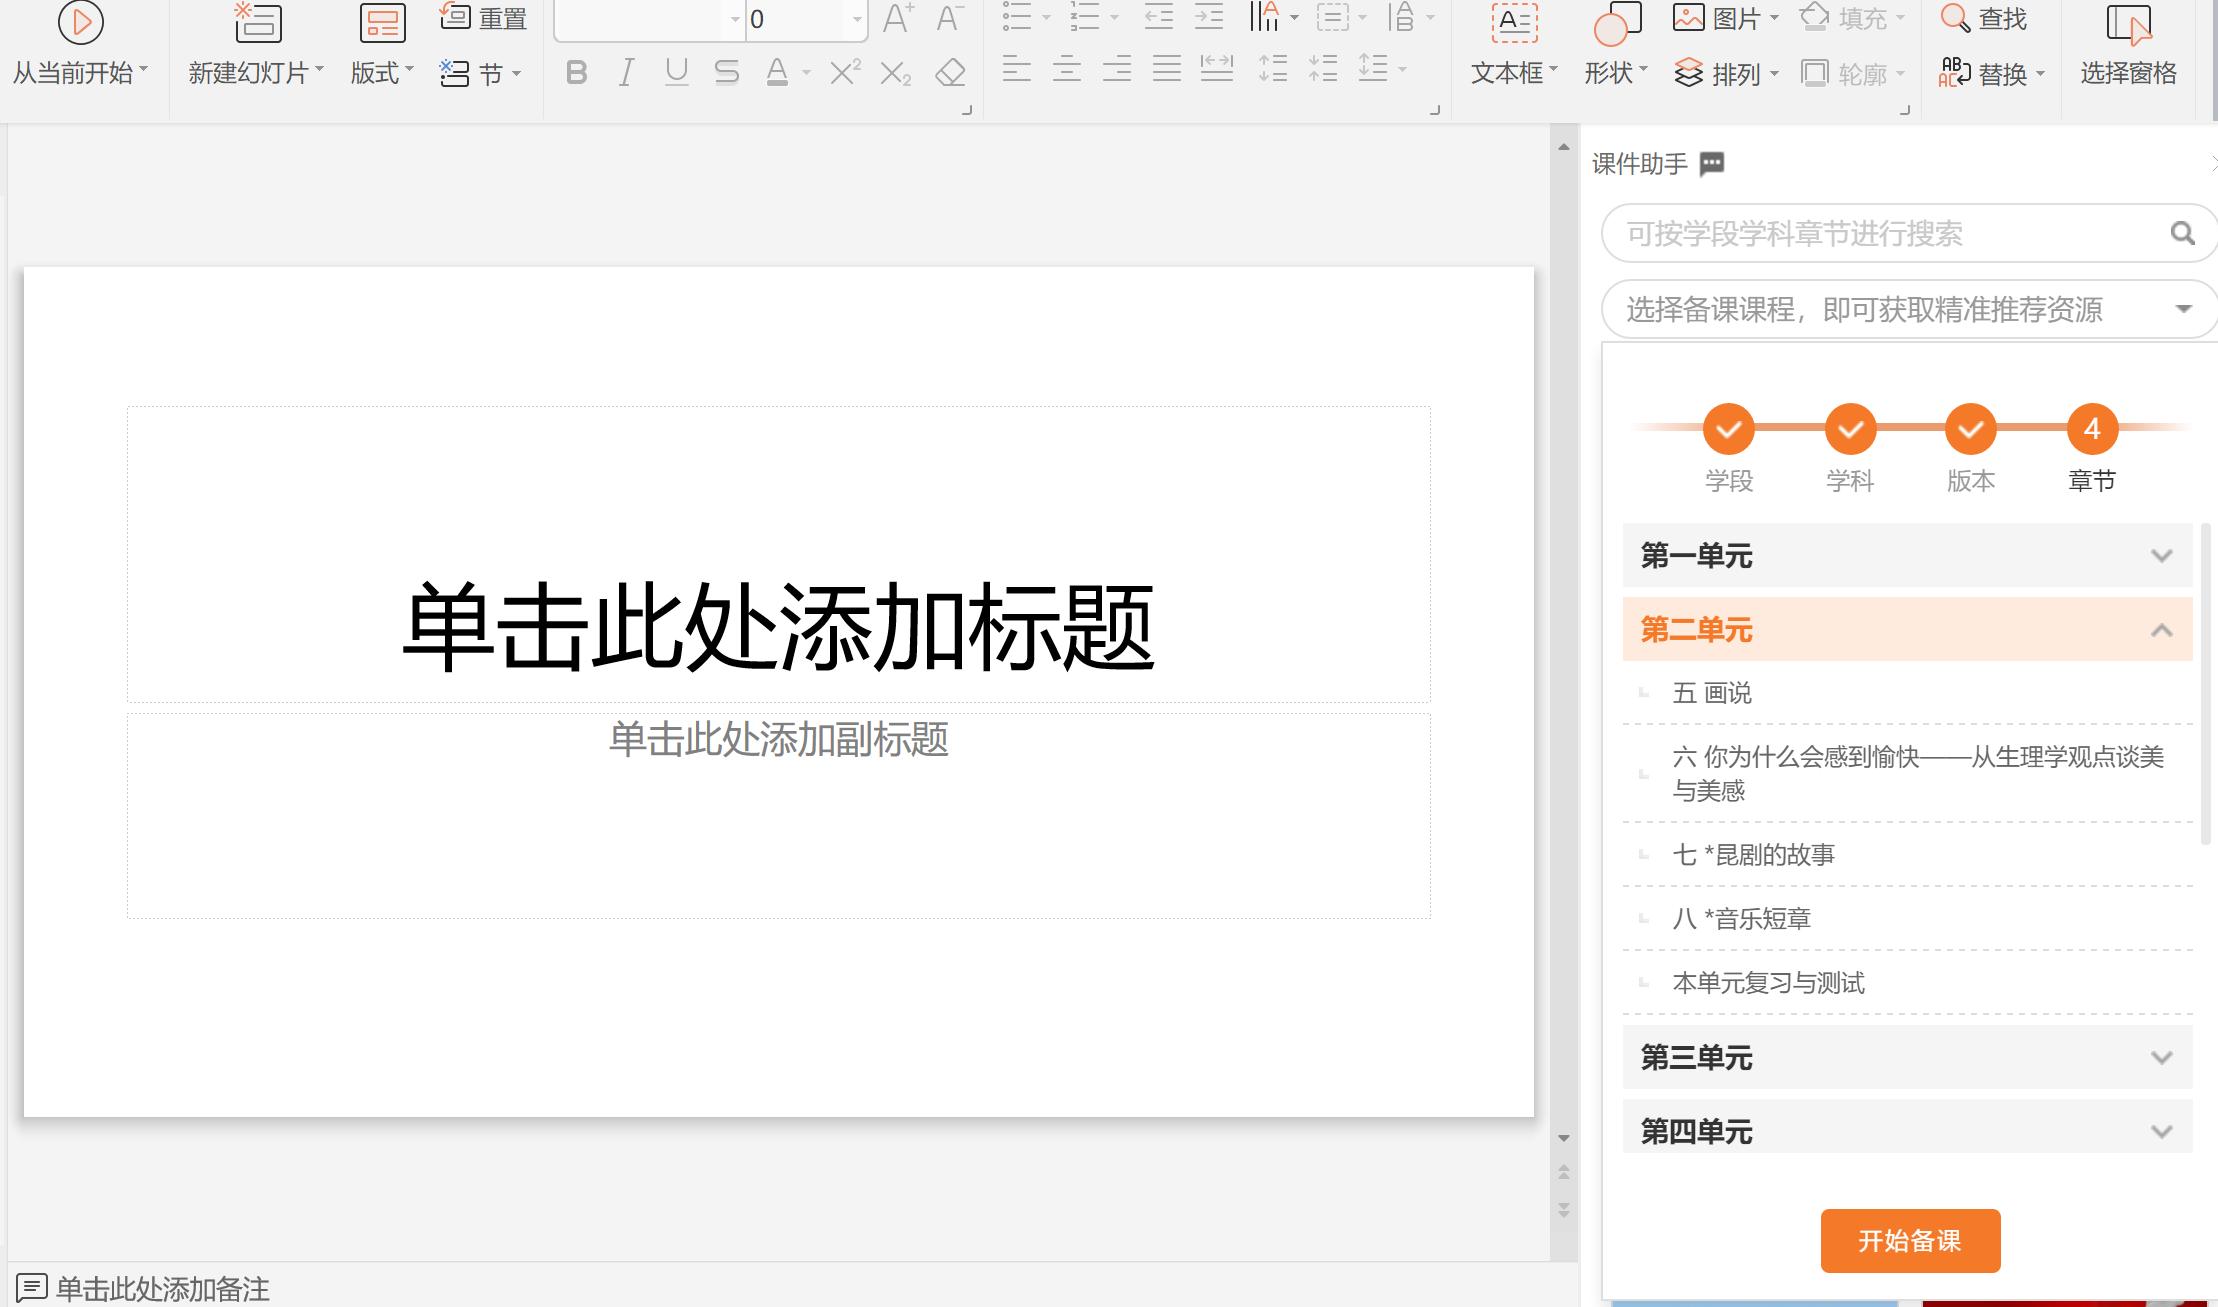Click the 选择窗格 selection pane icon

[2127, 45]
